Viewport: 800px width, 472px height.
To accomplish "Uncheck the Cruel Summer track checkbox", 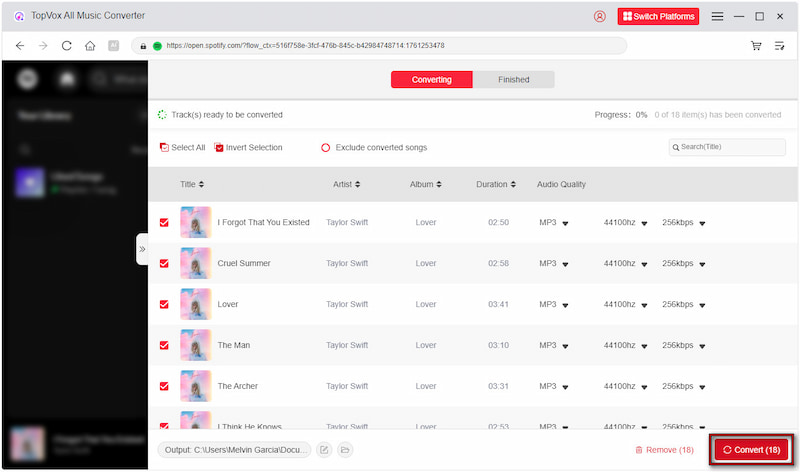I will point(164,263).
